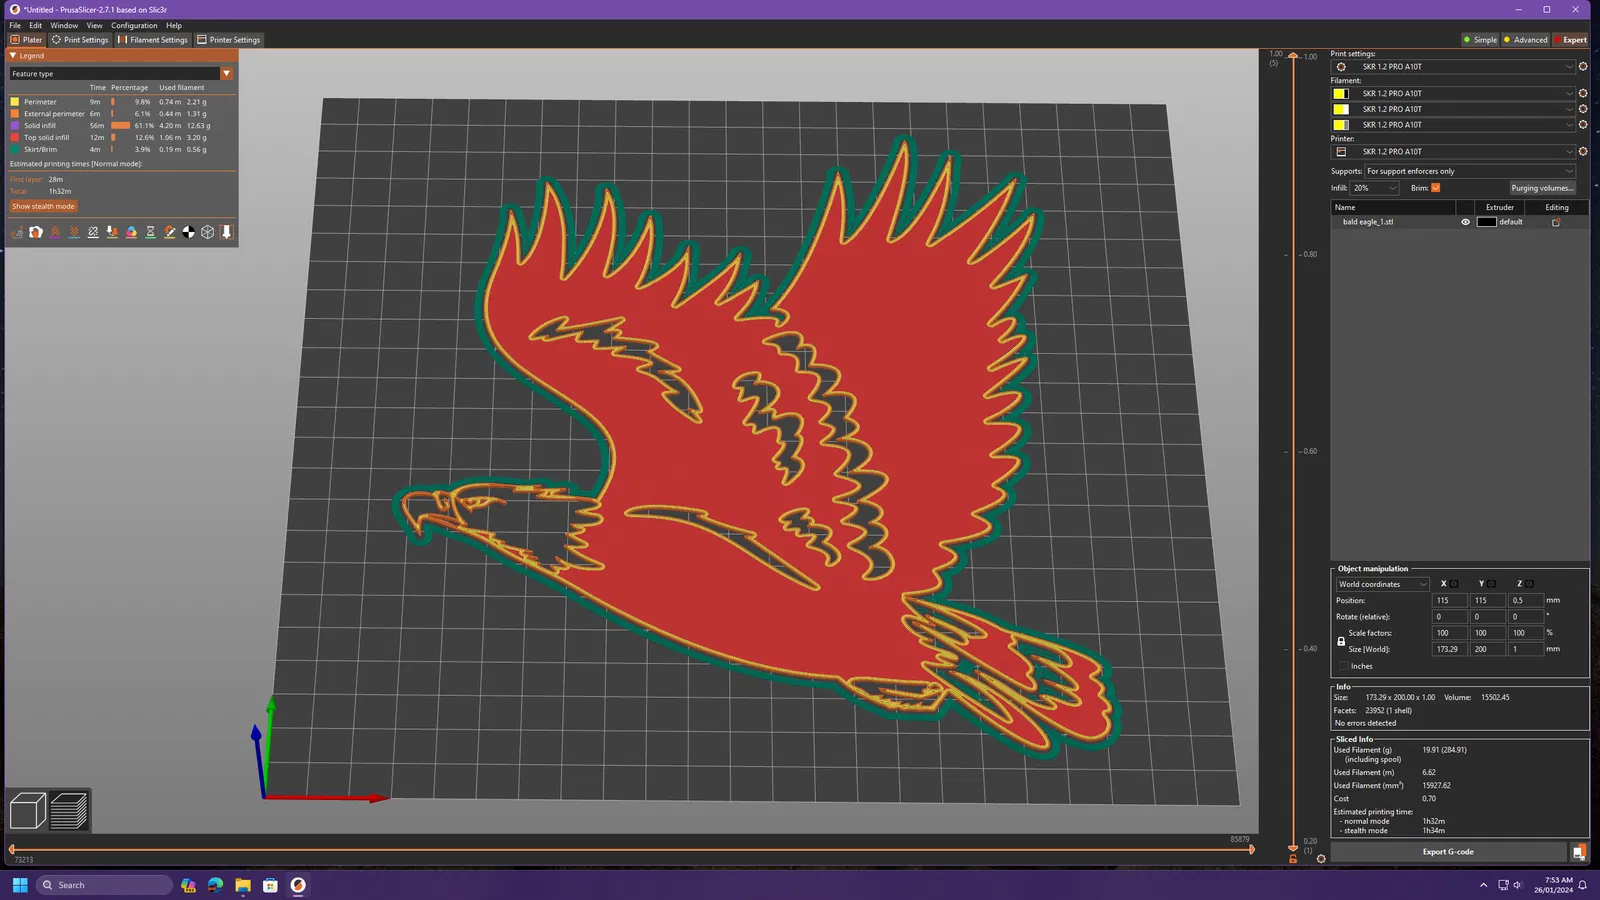Open first filament preset gear icon
This screenshot has width=1600, height=900.
[x=1583, y=94]
